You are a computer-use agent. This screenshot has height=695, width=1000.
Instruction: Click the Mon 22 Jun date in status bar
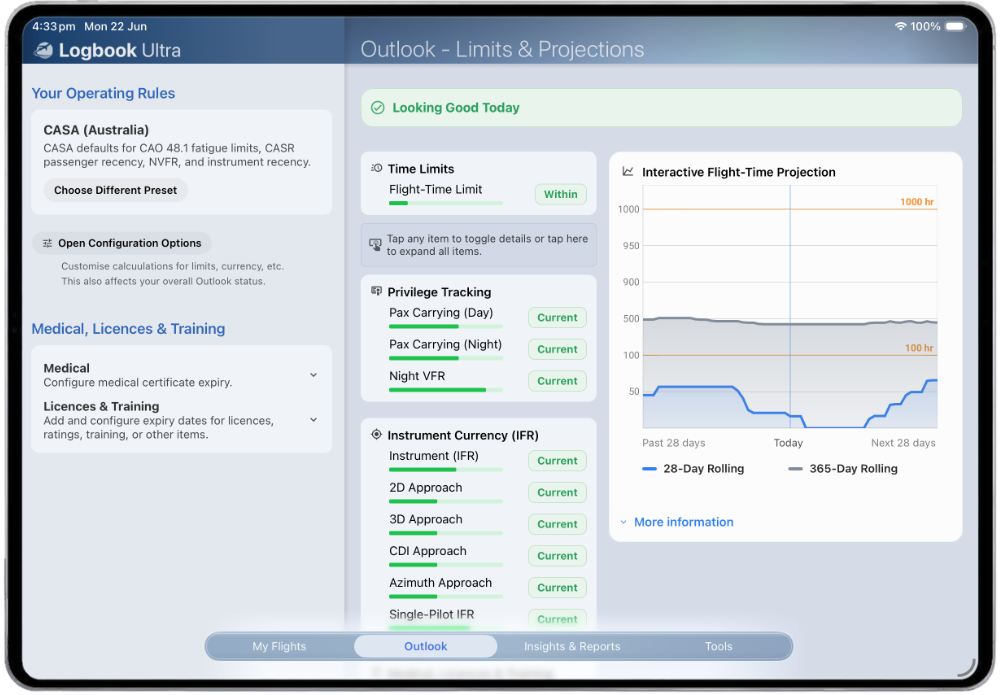(115, 26)
